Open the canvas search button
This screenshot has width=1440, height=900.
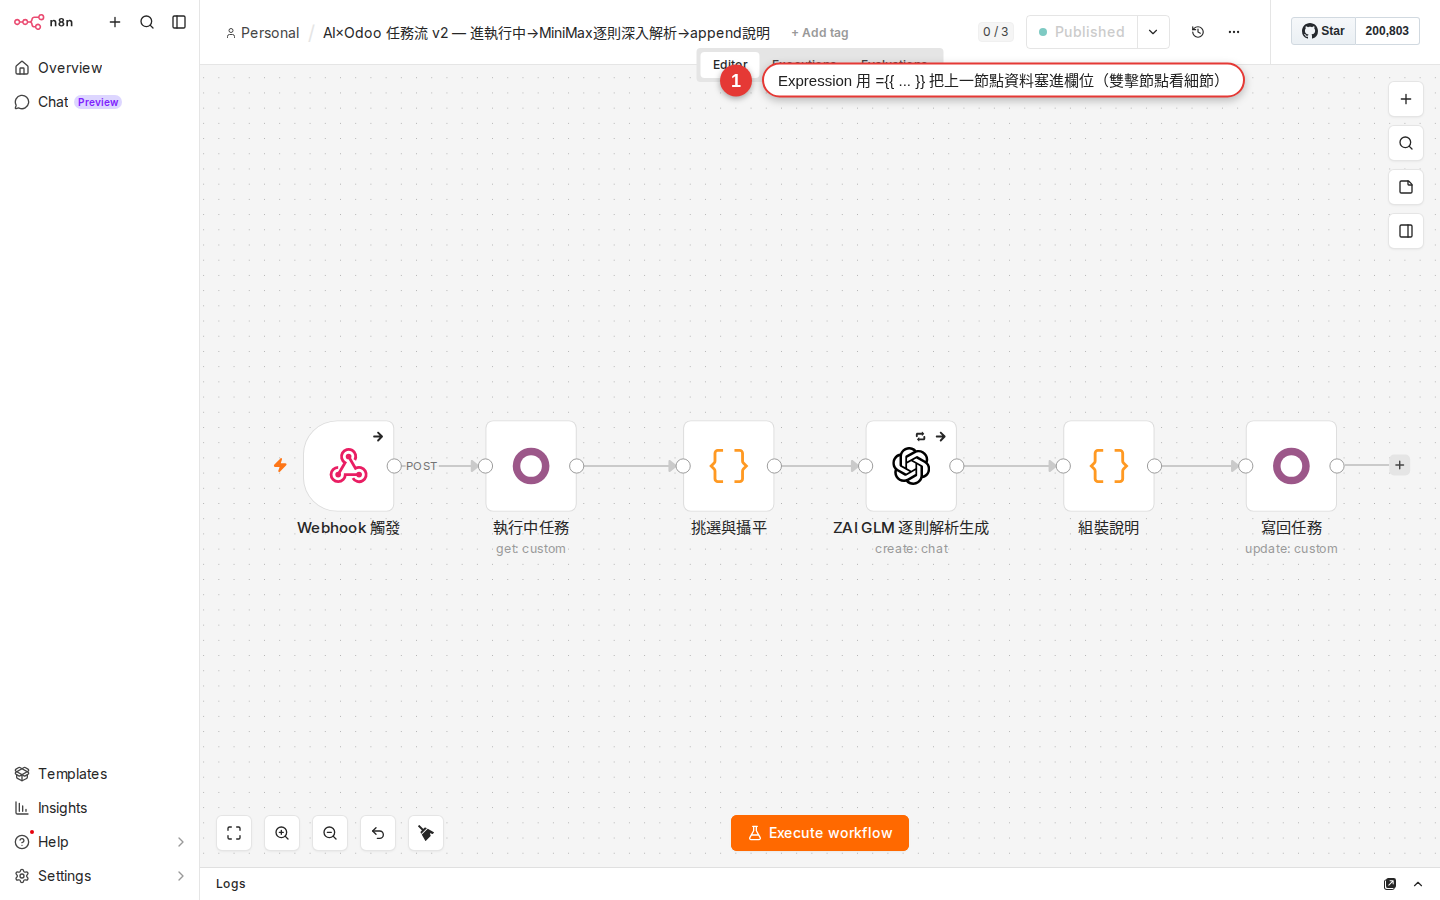(x=1406, y=143)
